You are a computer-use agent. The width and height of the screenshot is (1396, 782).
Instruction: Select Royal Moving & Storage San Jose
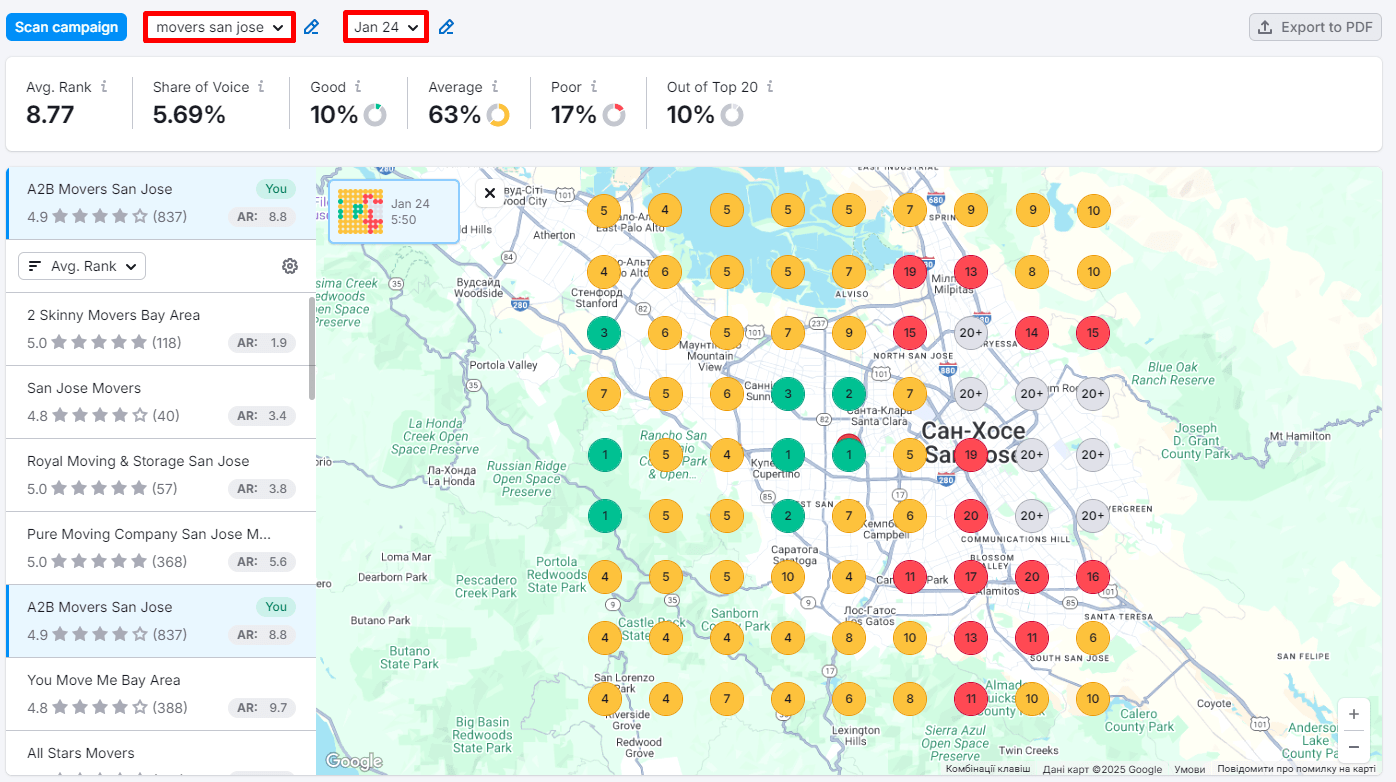click(x=161, y=475)
